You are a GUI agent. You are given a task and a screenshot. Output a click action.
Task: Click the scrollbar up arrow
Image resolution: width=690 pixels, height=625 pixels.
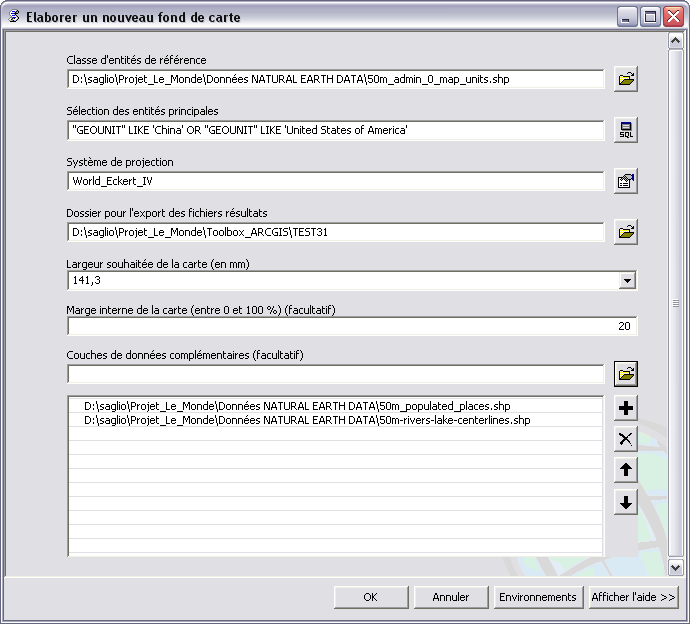[x=675, y=41]
